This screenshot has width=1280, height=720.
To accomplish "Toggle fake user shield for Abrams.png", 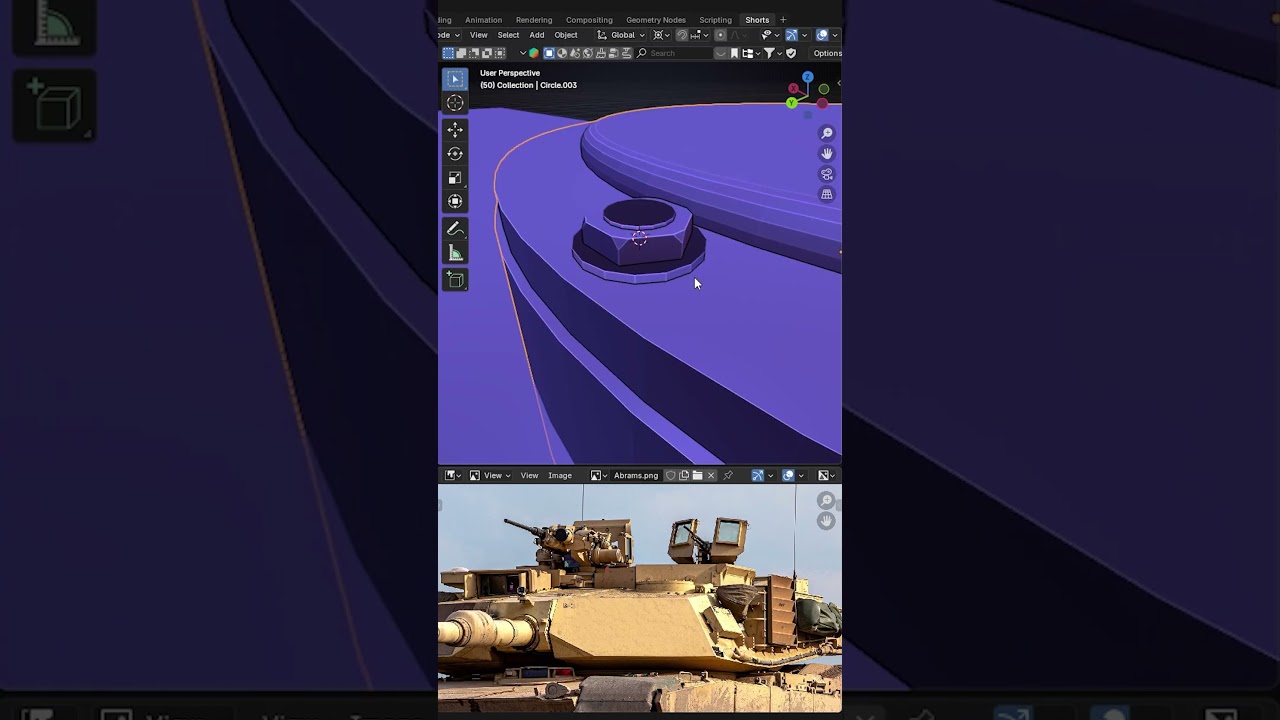I will [670, 476].
